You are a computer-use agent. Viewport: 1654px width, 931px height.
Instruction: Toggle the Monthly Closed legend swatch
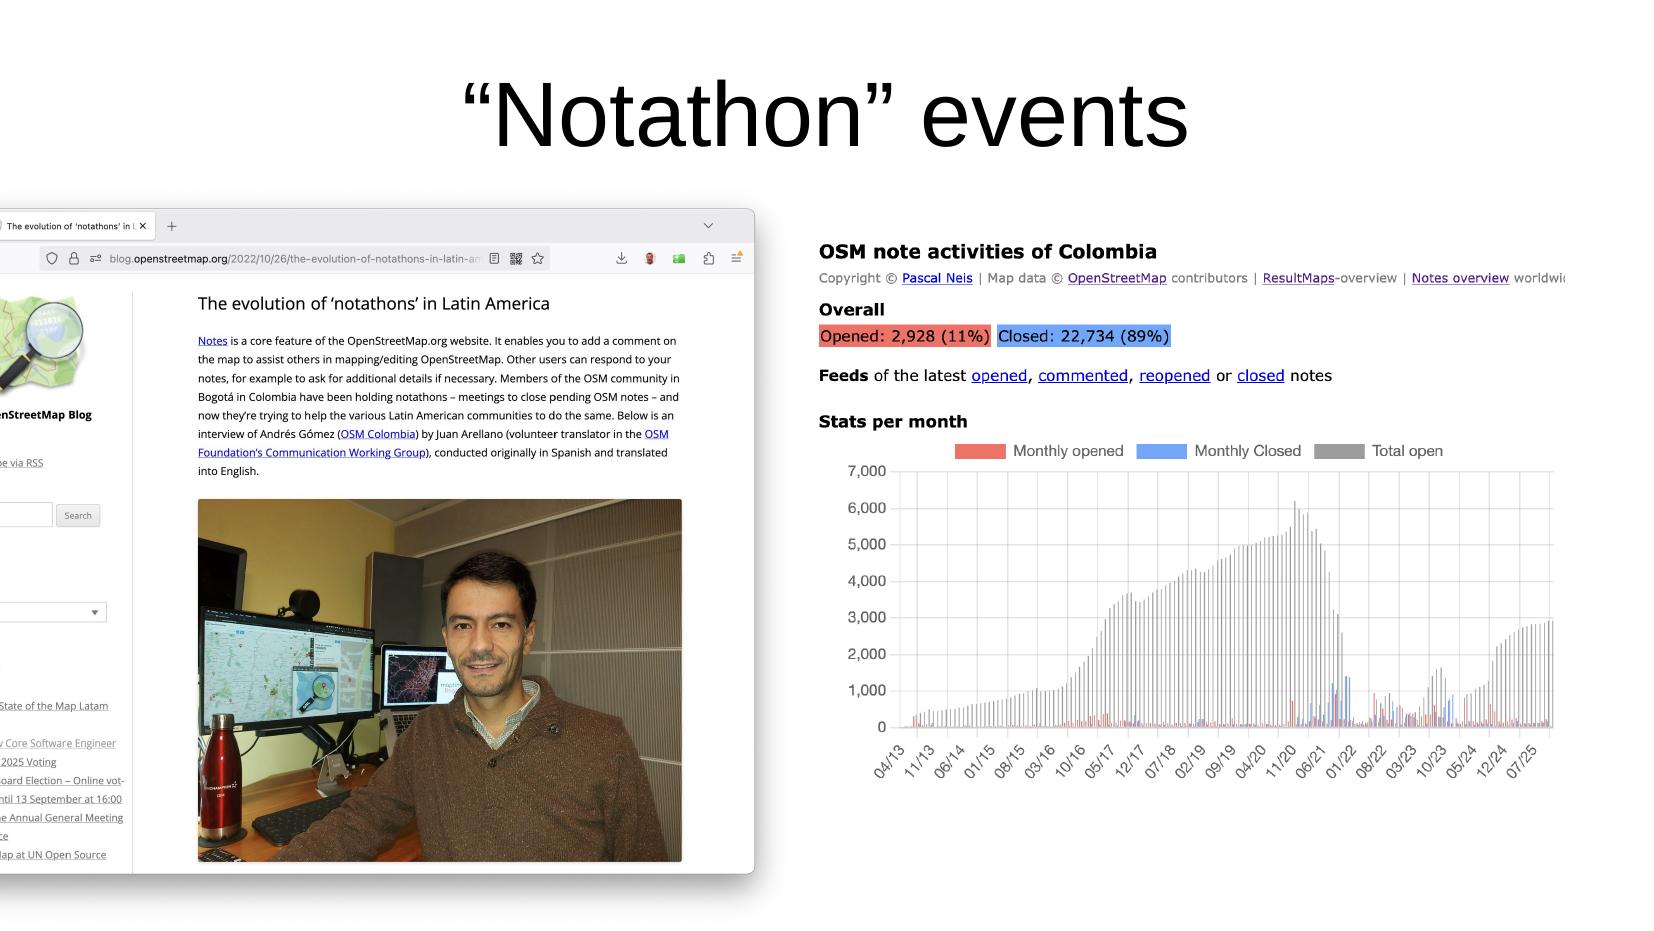[x=1161, y=451]
